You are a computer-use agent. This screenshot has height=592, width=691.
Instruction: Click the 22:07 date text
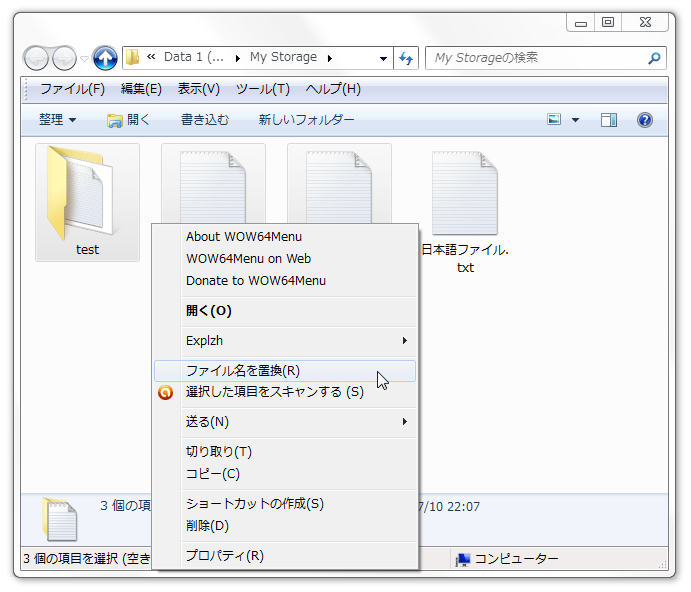[449, 506]
